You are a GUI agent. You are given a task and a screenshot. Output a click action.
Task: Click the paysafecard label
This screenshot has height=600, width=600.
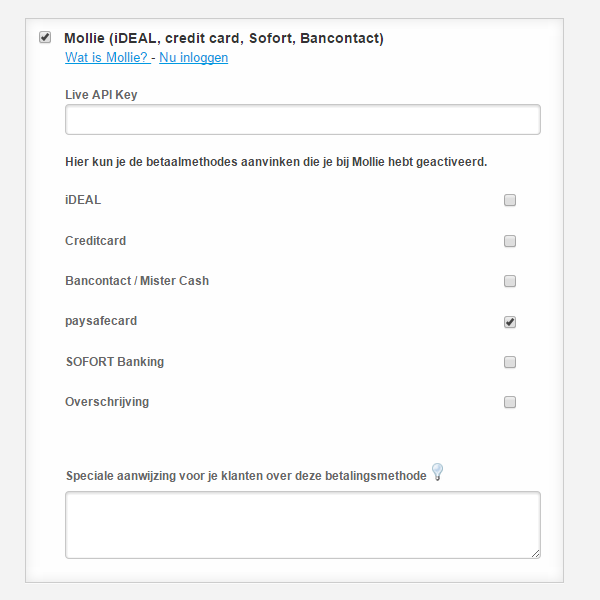pyautogui.click(x=101, y=321)
